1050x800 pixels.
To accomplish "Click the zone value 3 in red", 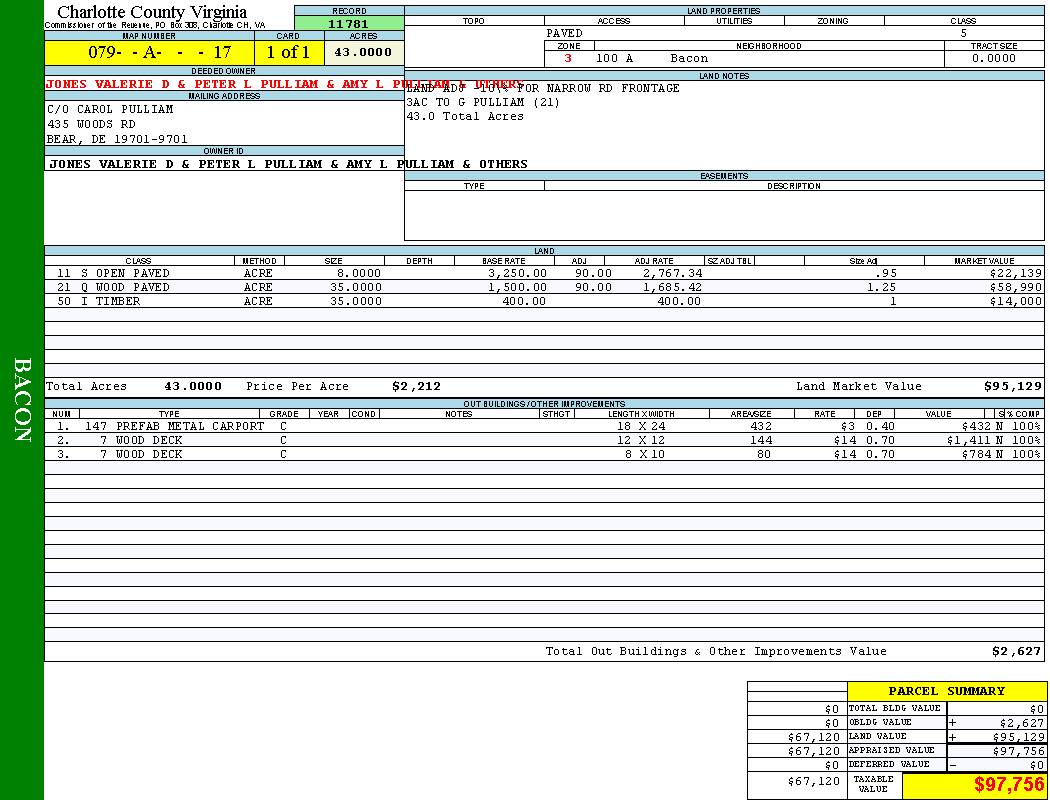I will (x=568, y=59).
